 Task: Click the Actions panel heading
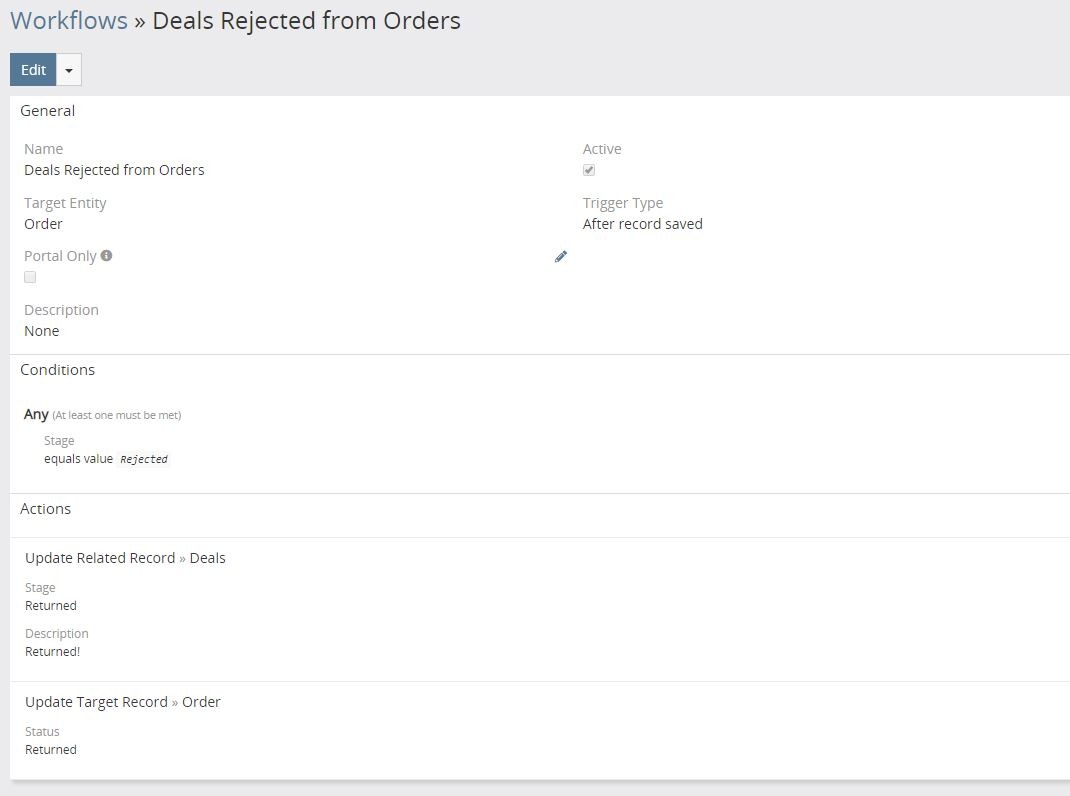pos(45,509)
